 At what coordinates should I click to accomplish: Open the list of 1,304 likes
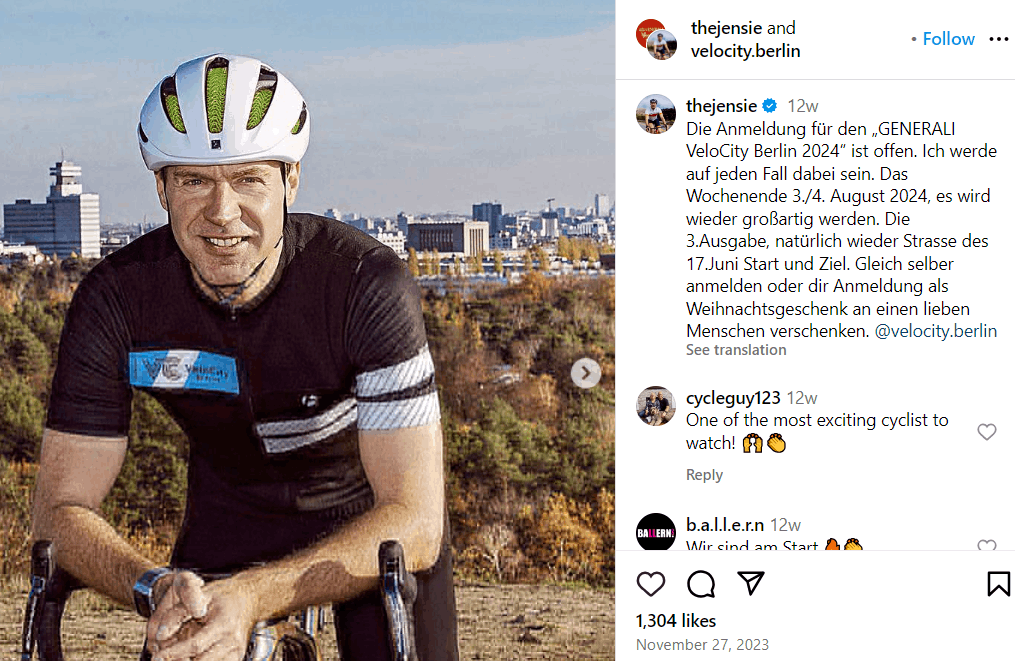676,620
